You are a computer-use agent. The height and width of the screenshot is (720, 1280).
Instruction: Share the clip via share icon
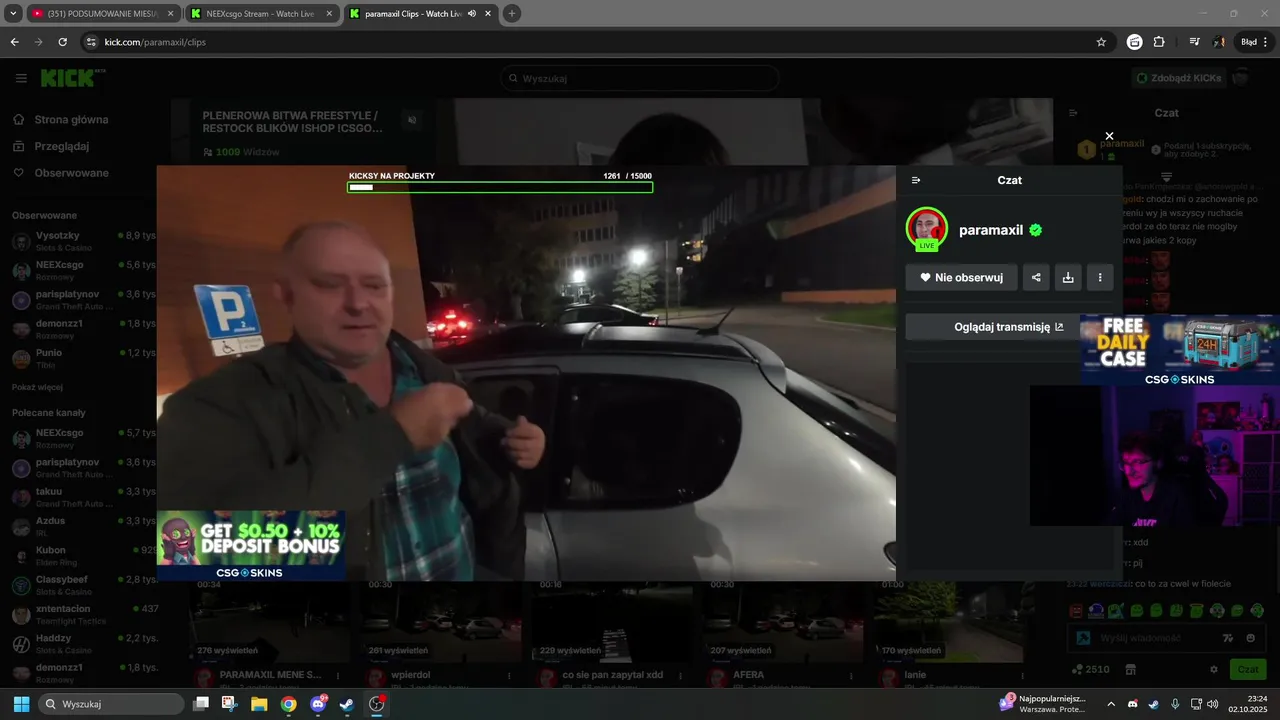1036,278
